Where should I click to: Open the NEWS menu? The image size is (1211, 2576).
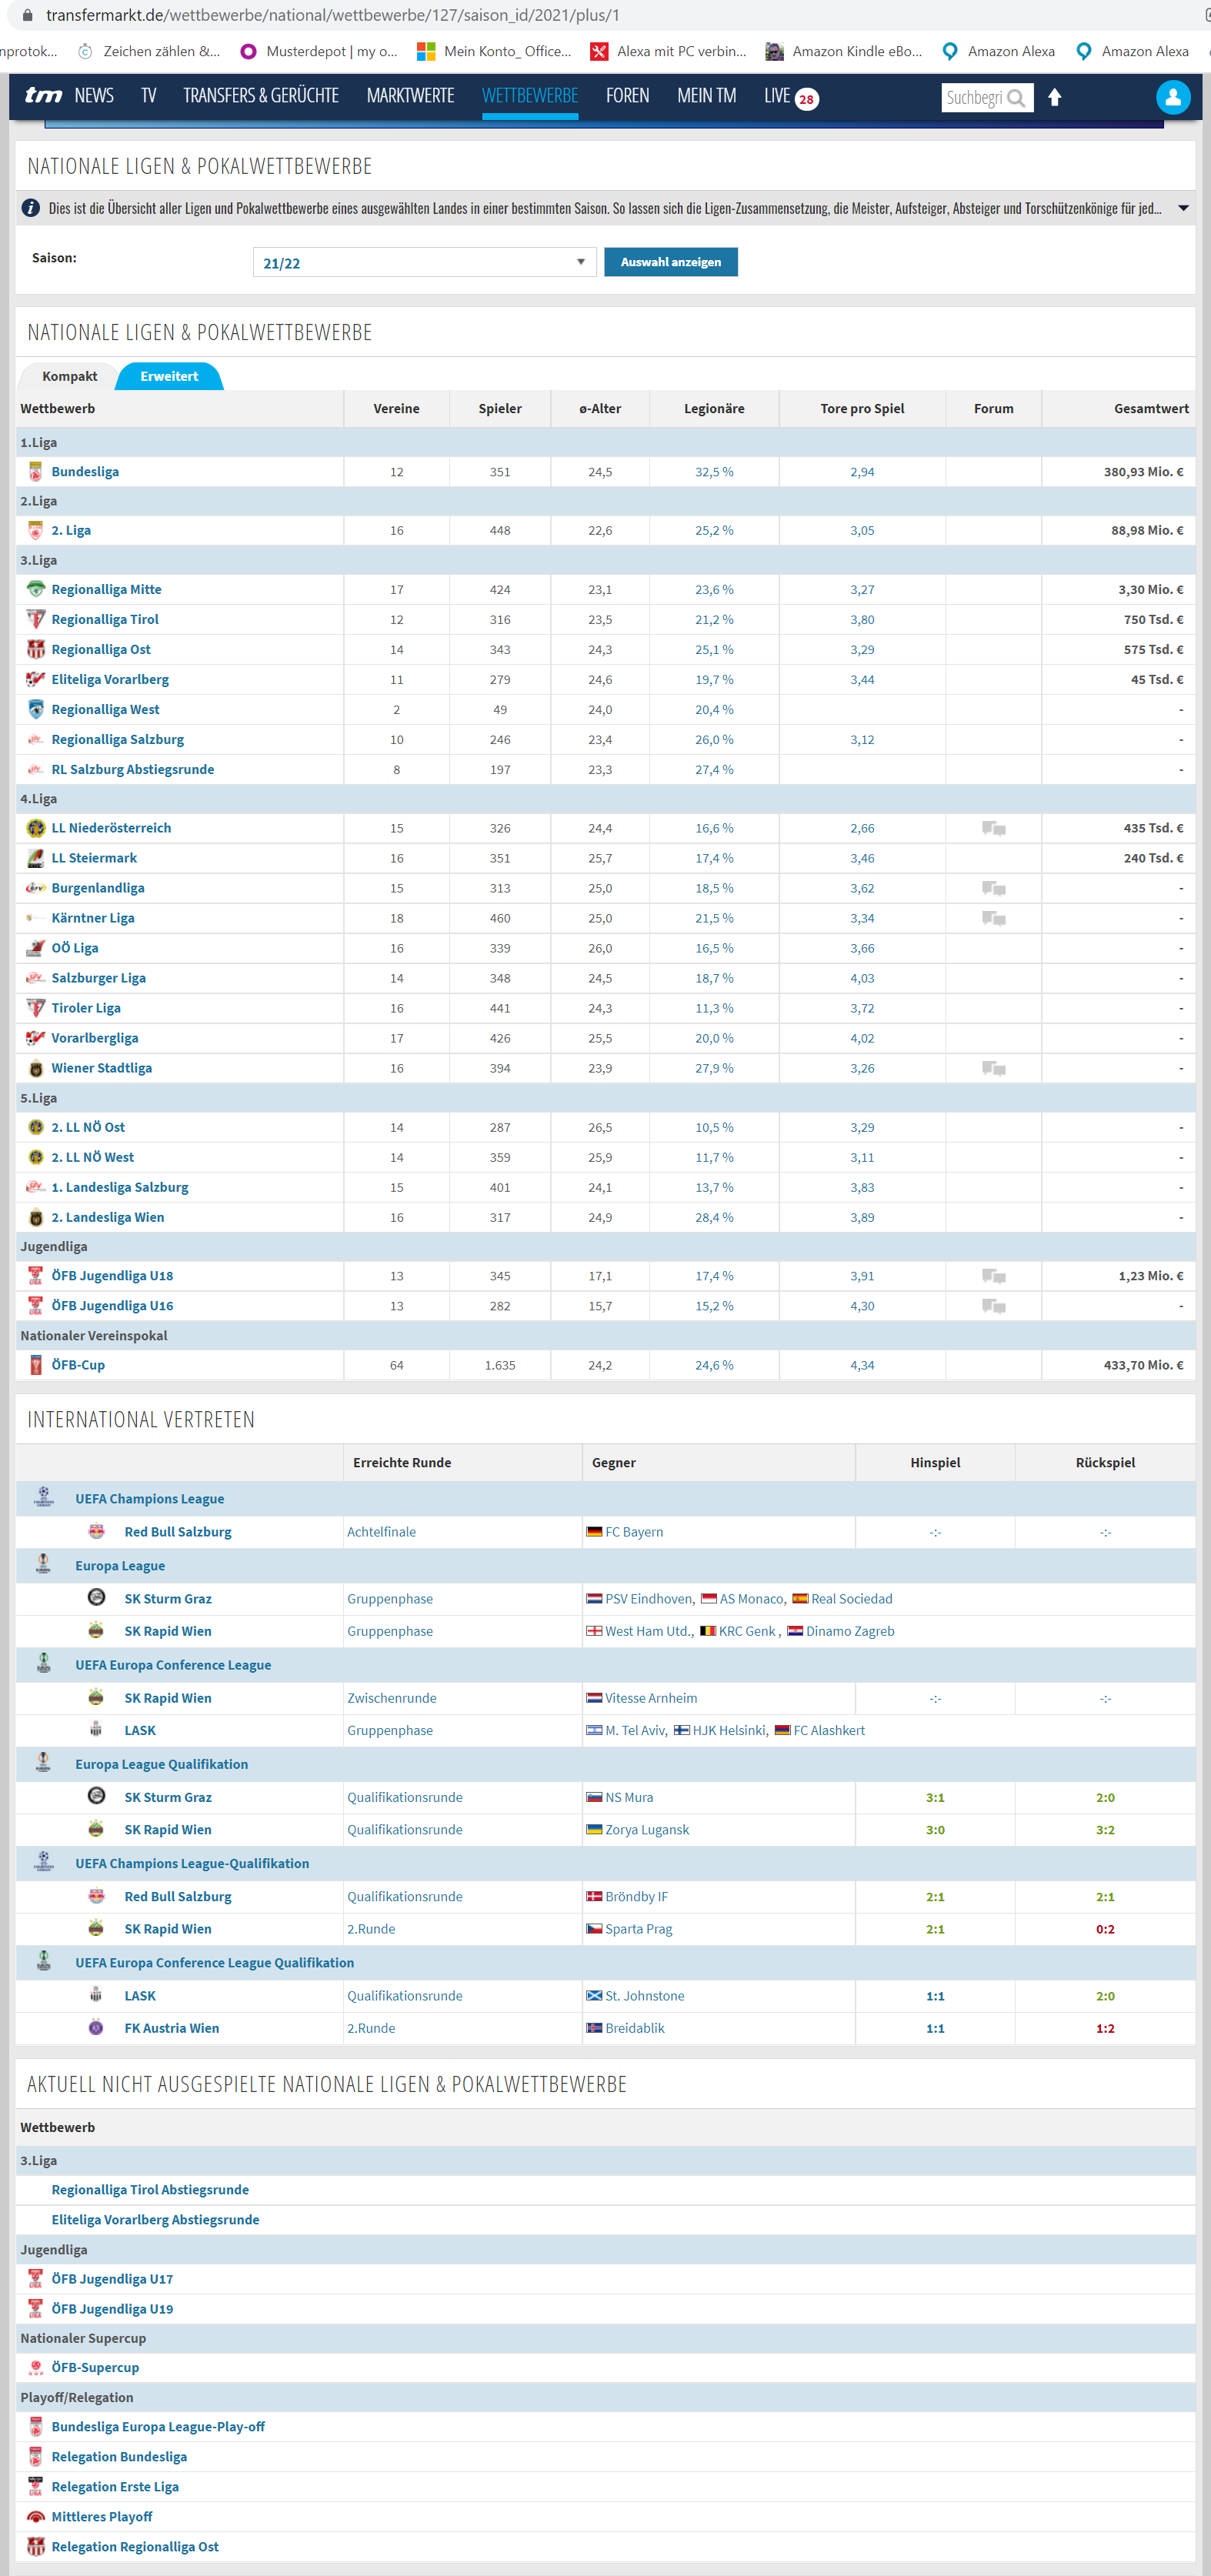[x=94, y=96]
